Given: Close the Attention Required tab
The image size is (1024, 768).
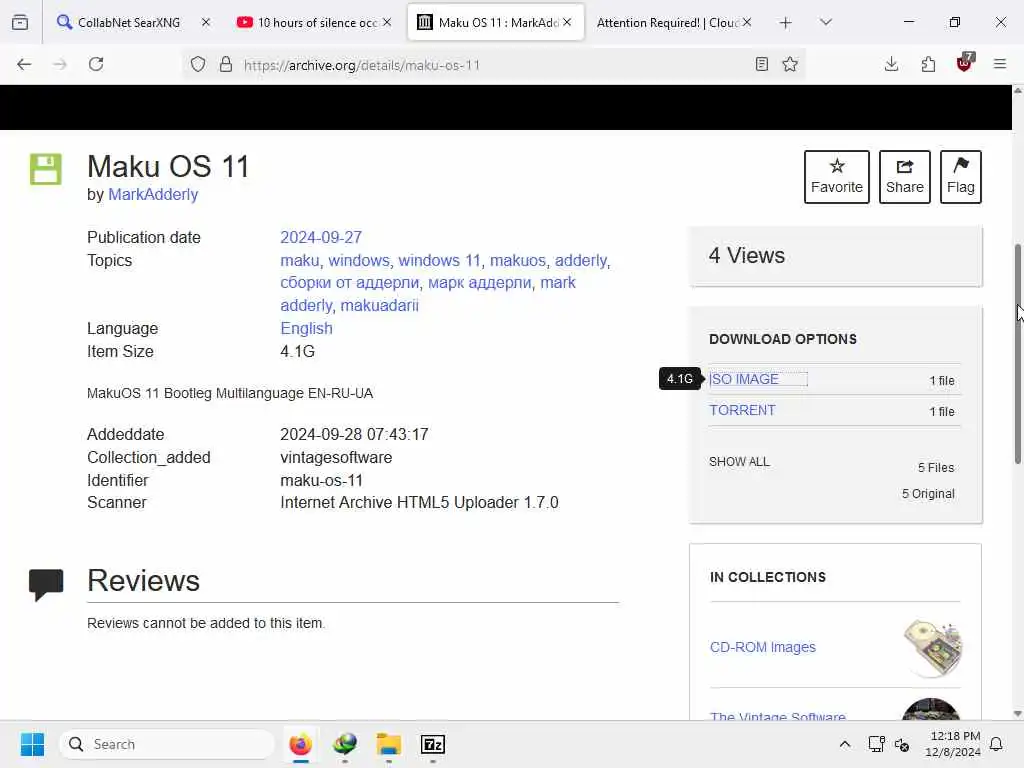Looking at the screenshot, I should (747, 22).
